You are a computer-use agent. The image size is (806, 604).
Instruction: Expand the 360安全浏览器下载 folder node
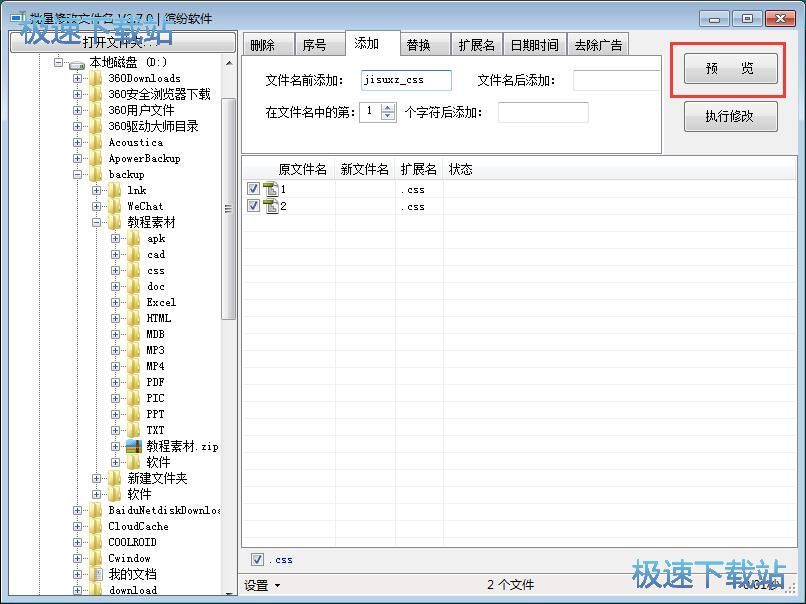pos(77,95)
